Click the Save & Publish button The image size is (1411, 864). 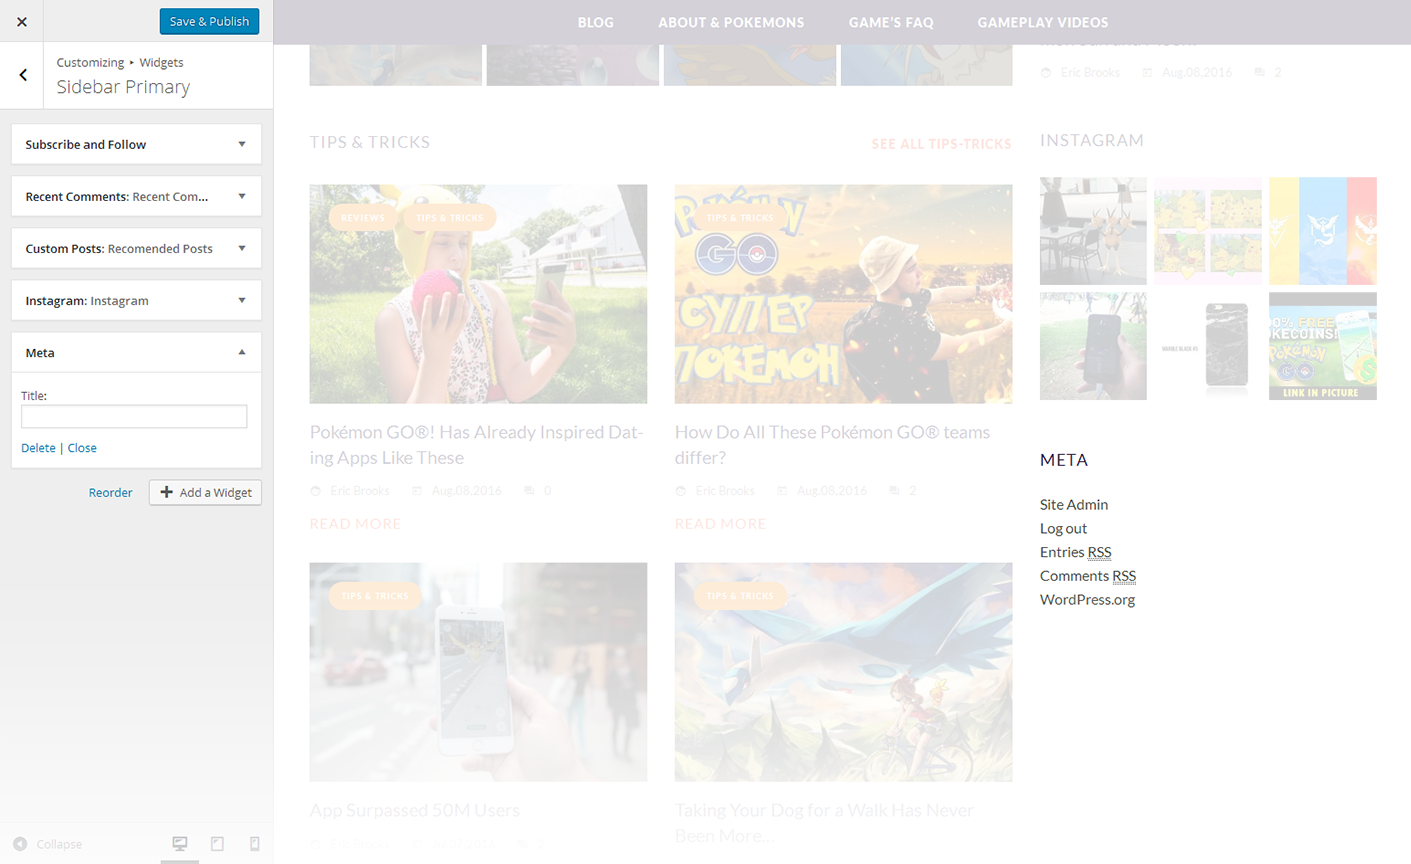209,21
